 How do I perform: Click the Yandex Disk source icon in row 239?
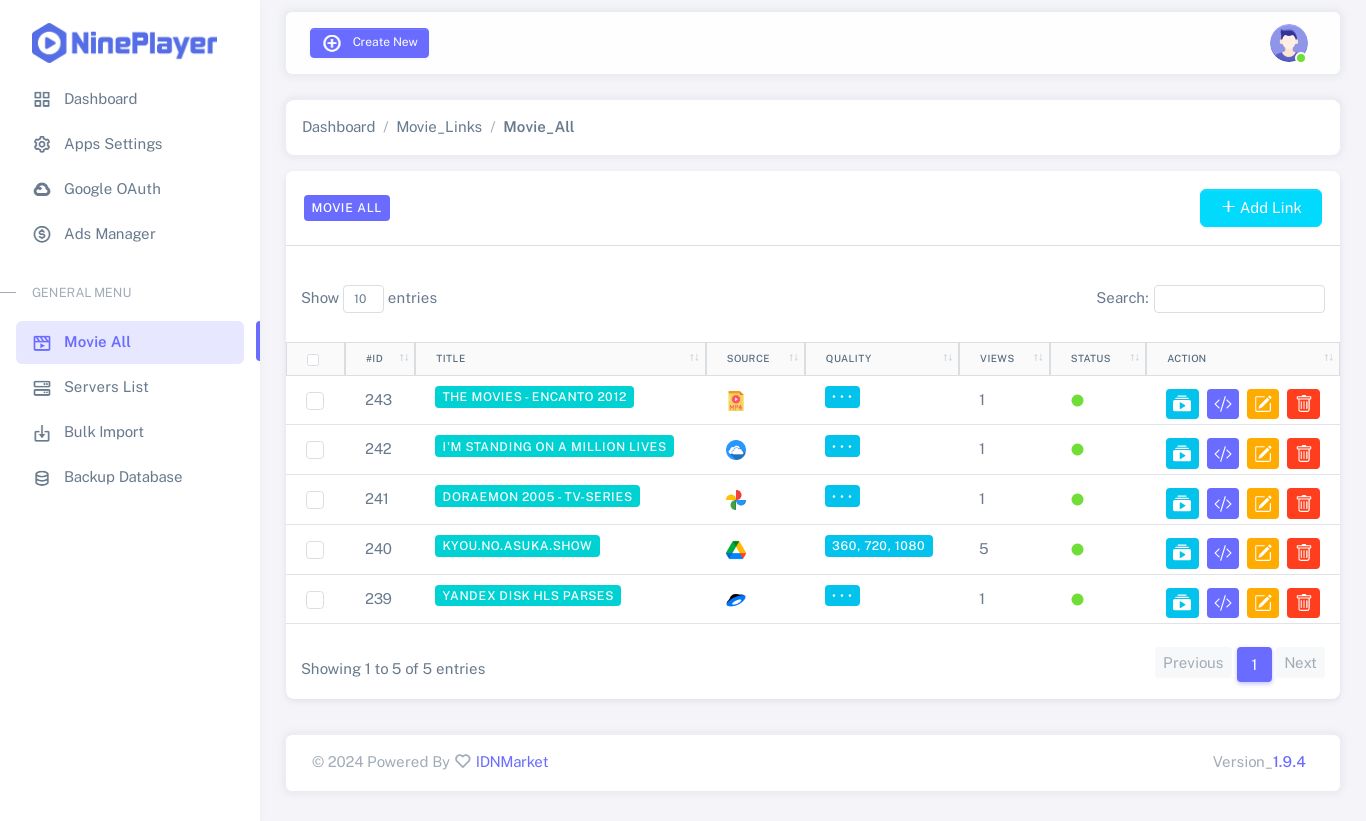[736, 600]
